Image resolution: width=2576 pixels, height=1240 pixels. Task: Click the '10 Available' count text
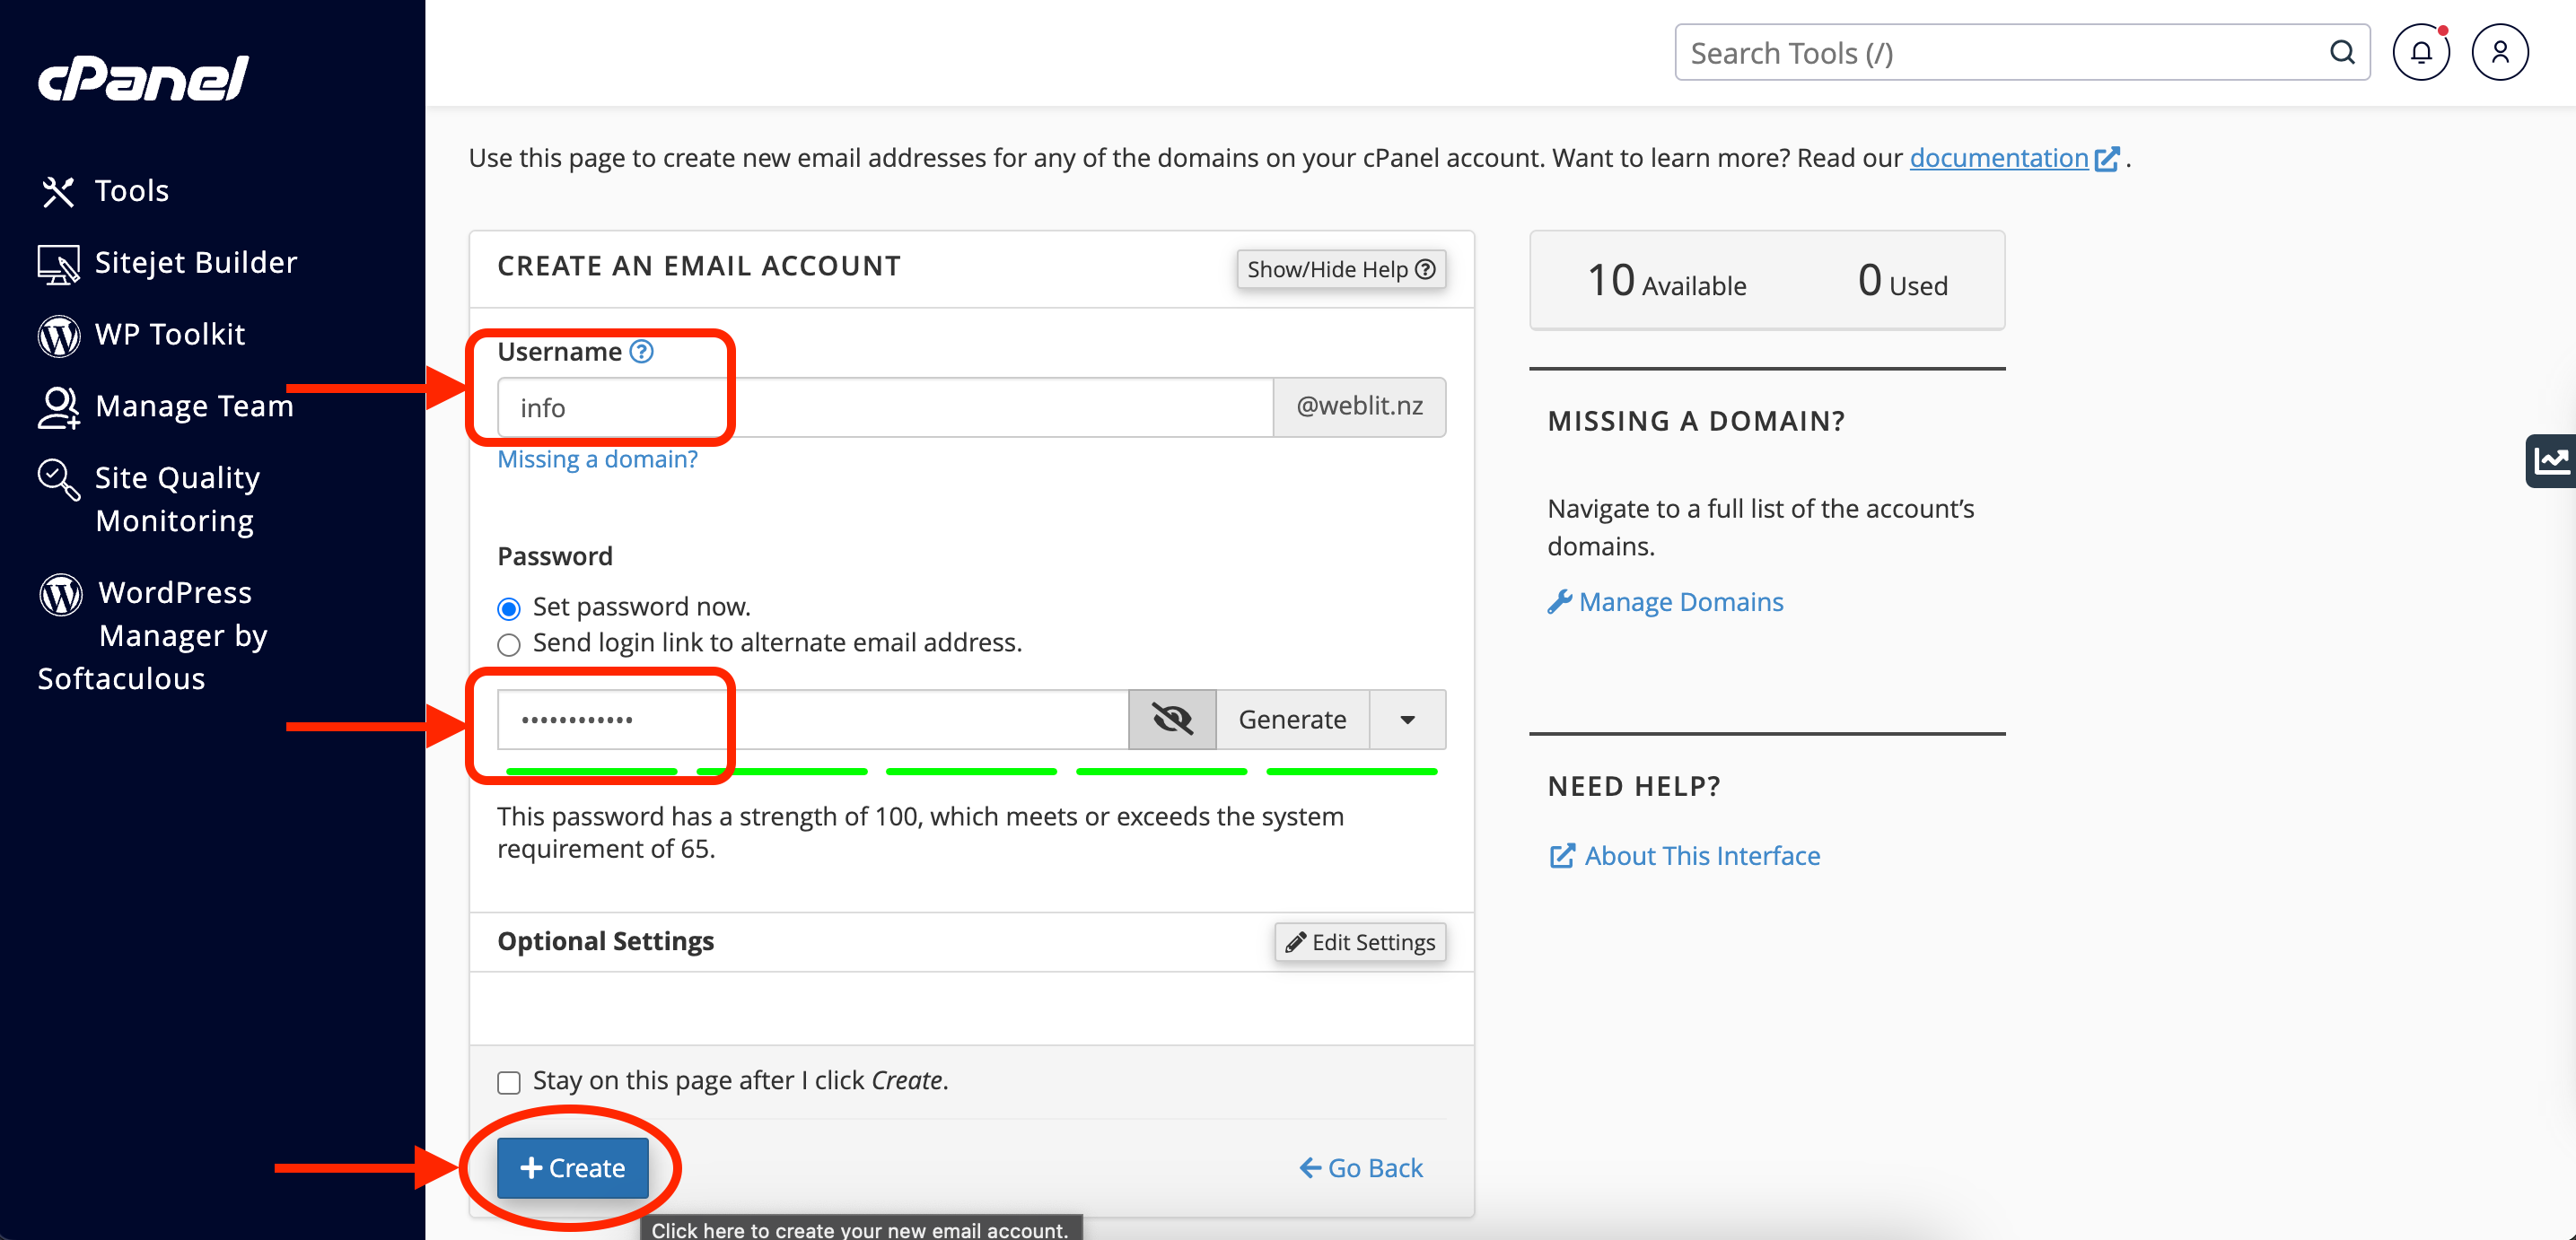pyautogui.click(x=1667, y=281)
